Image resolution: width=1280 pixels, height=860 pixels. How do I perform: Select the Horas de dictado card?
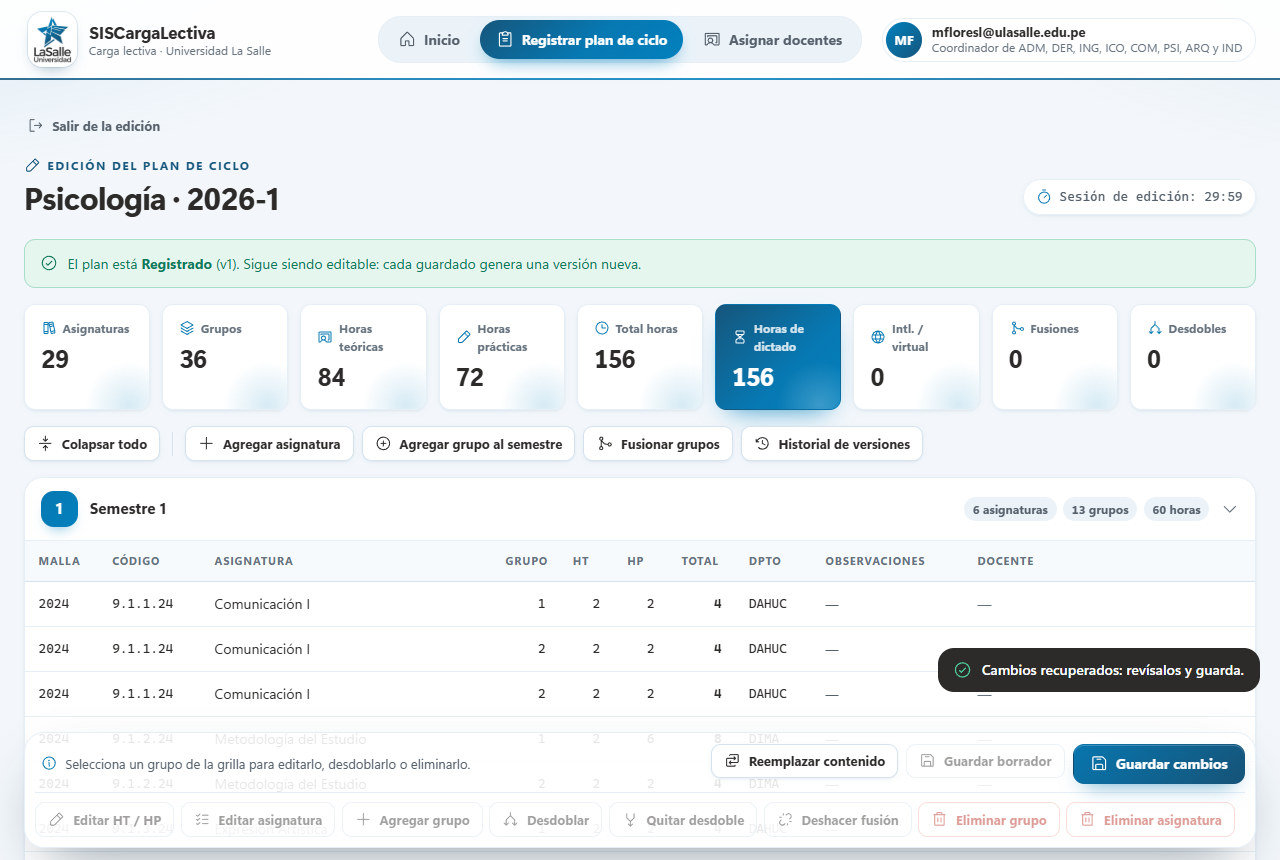pos(778,357)
